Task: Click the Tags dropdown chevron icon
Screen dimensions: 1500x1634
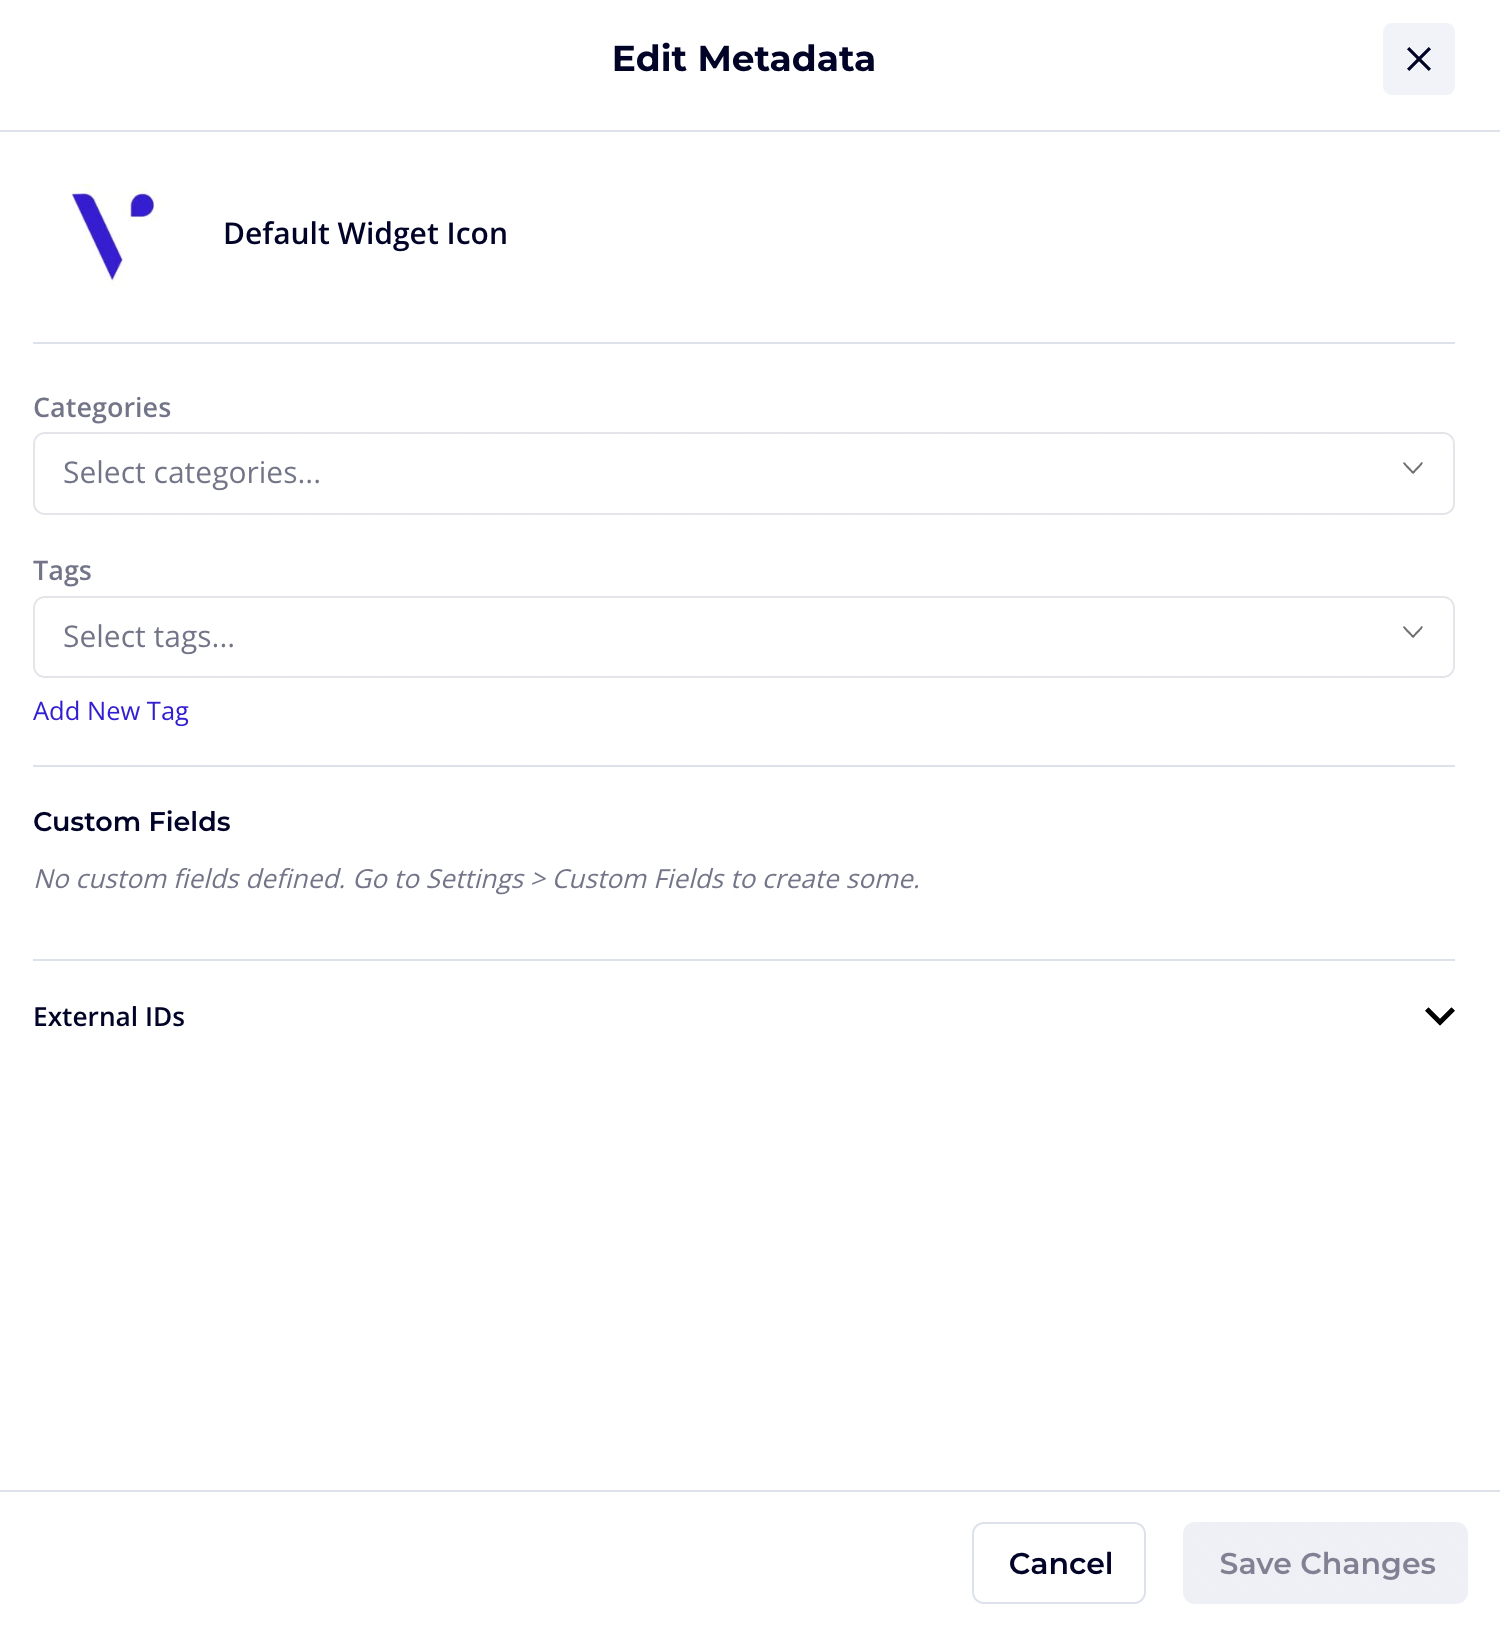Action: (x=1412, y=631)
